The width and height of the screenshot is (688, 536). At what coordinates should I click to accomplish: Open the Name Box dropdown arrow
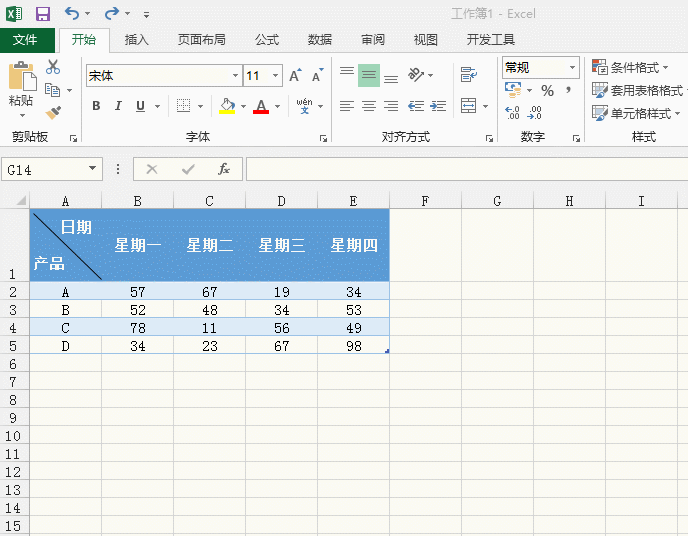click(92, 168)
